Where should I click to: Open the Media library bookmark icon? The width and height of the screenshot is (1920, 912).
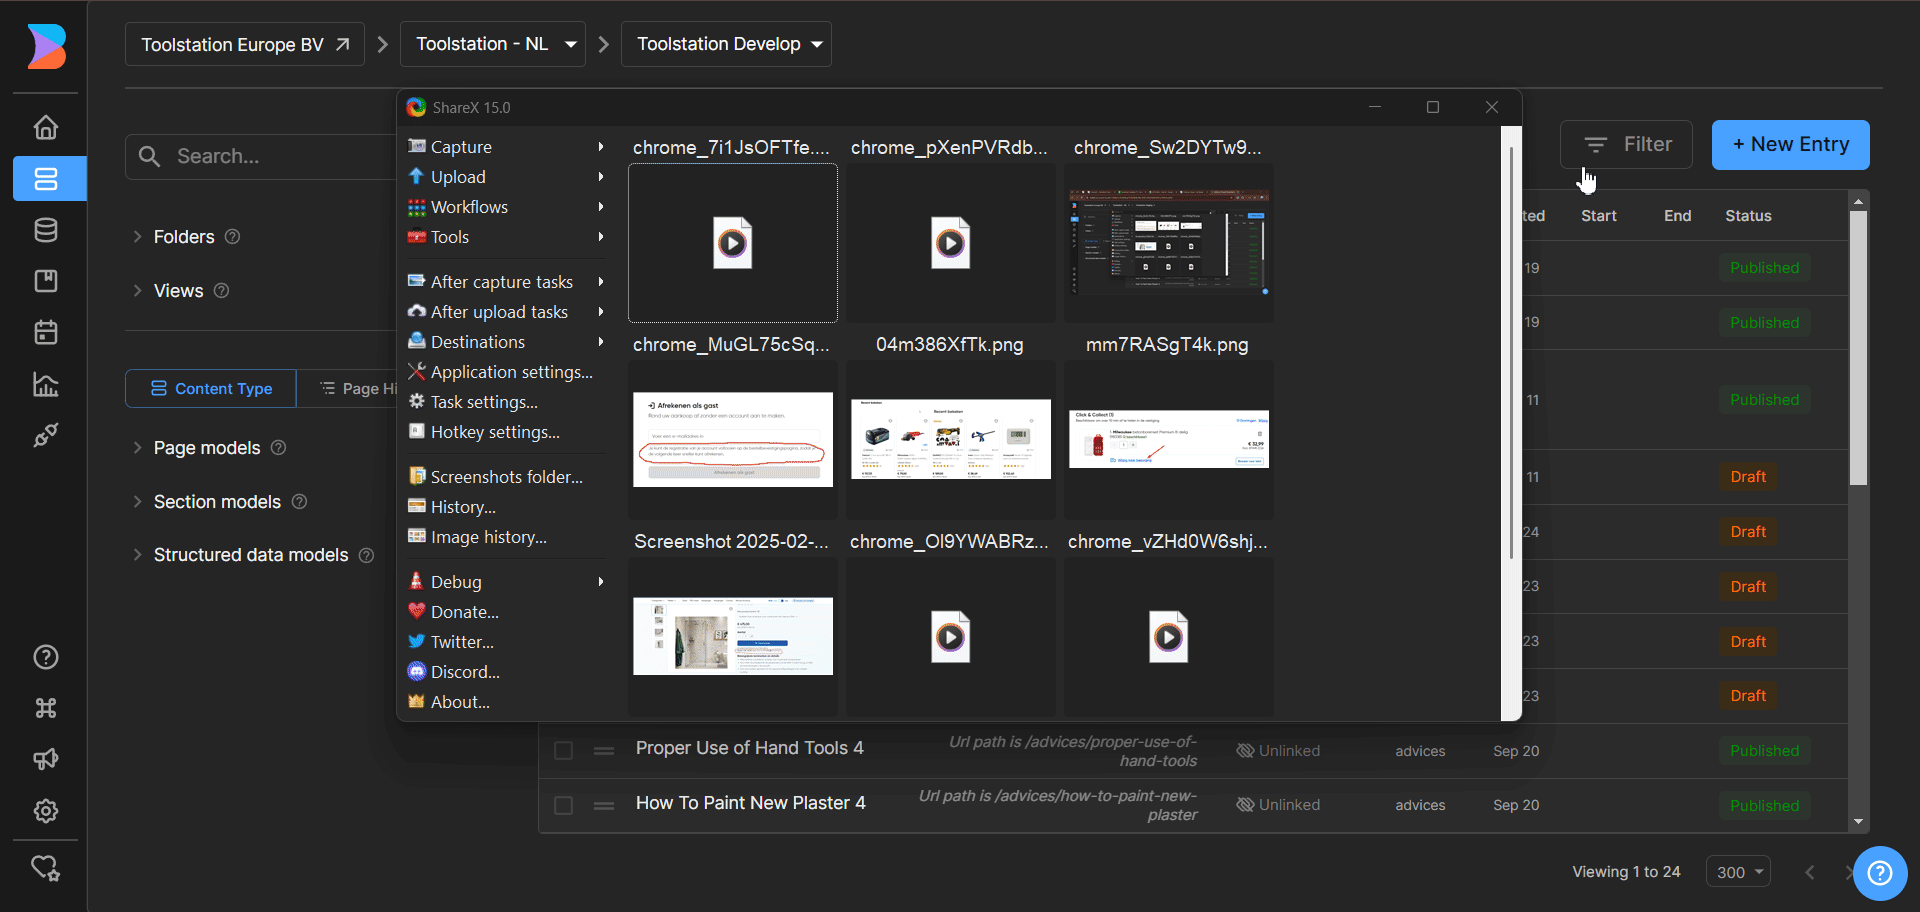click(x=46, y=281)
